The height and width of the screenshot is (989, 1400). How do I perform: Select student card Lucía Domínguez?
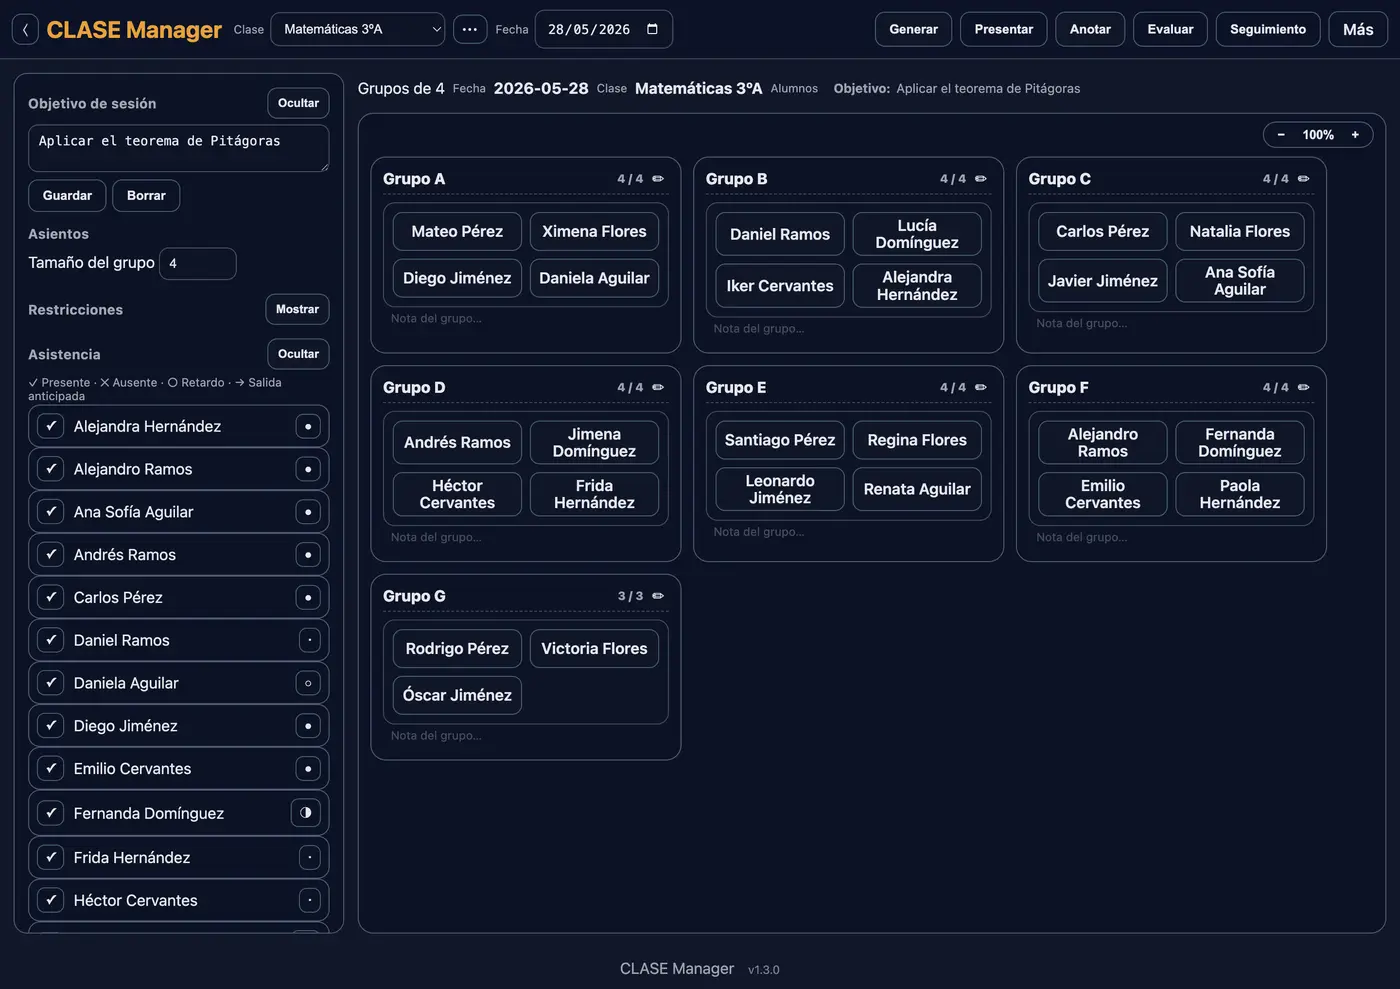click(x=917, y=234)
